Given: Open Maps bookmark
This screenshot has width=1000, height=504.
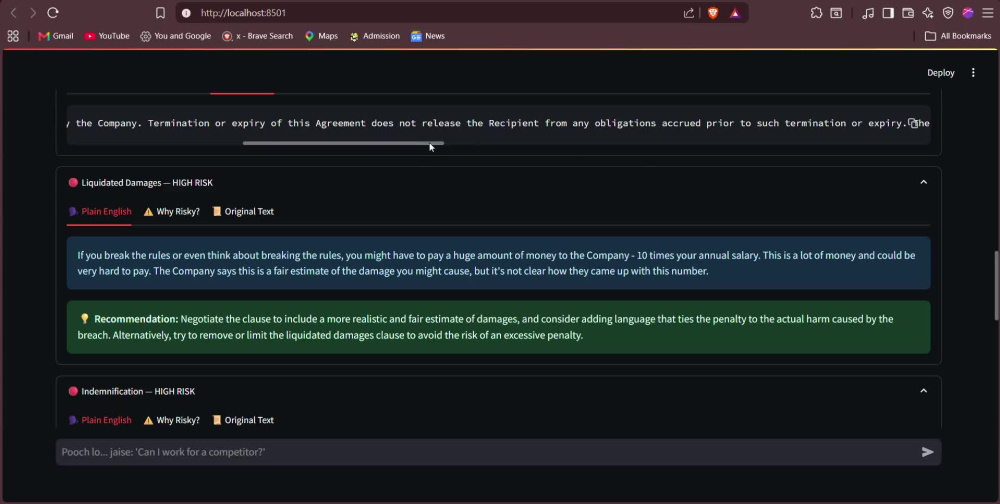Looking at the screenshot, I should pyautogui.click(x=321, y=36).
